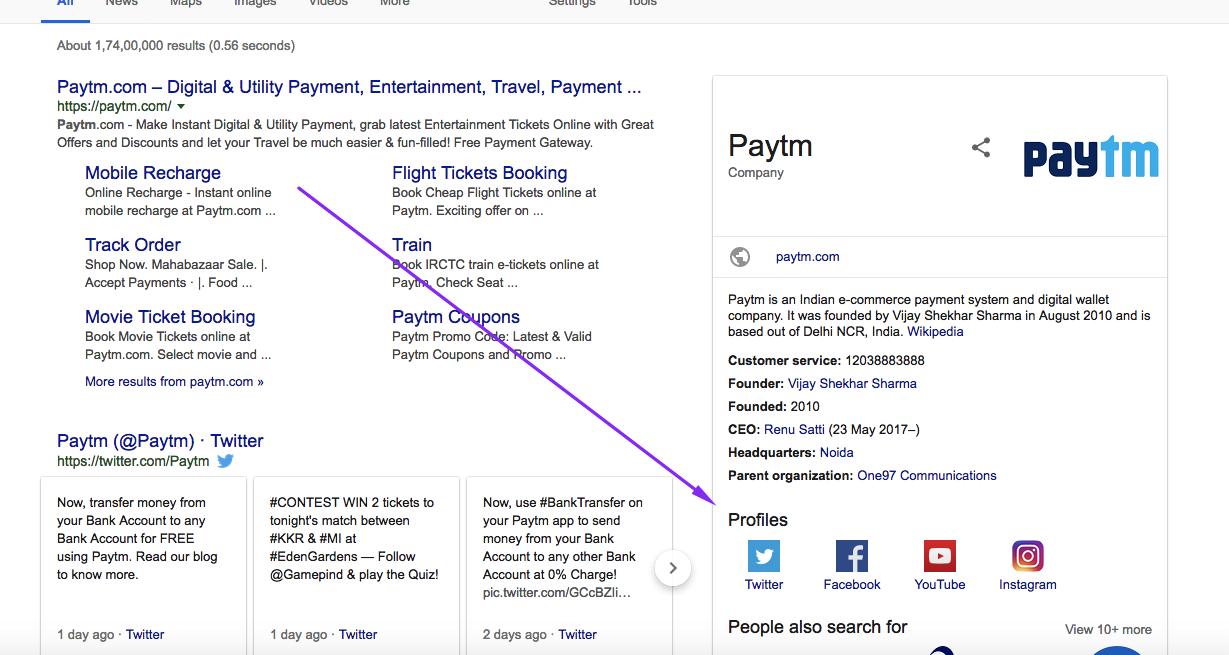1229x655 pixels.
Task: Open the Movie Ticket Booking sitelink
Action: point(170,317)
